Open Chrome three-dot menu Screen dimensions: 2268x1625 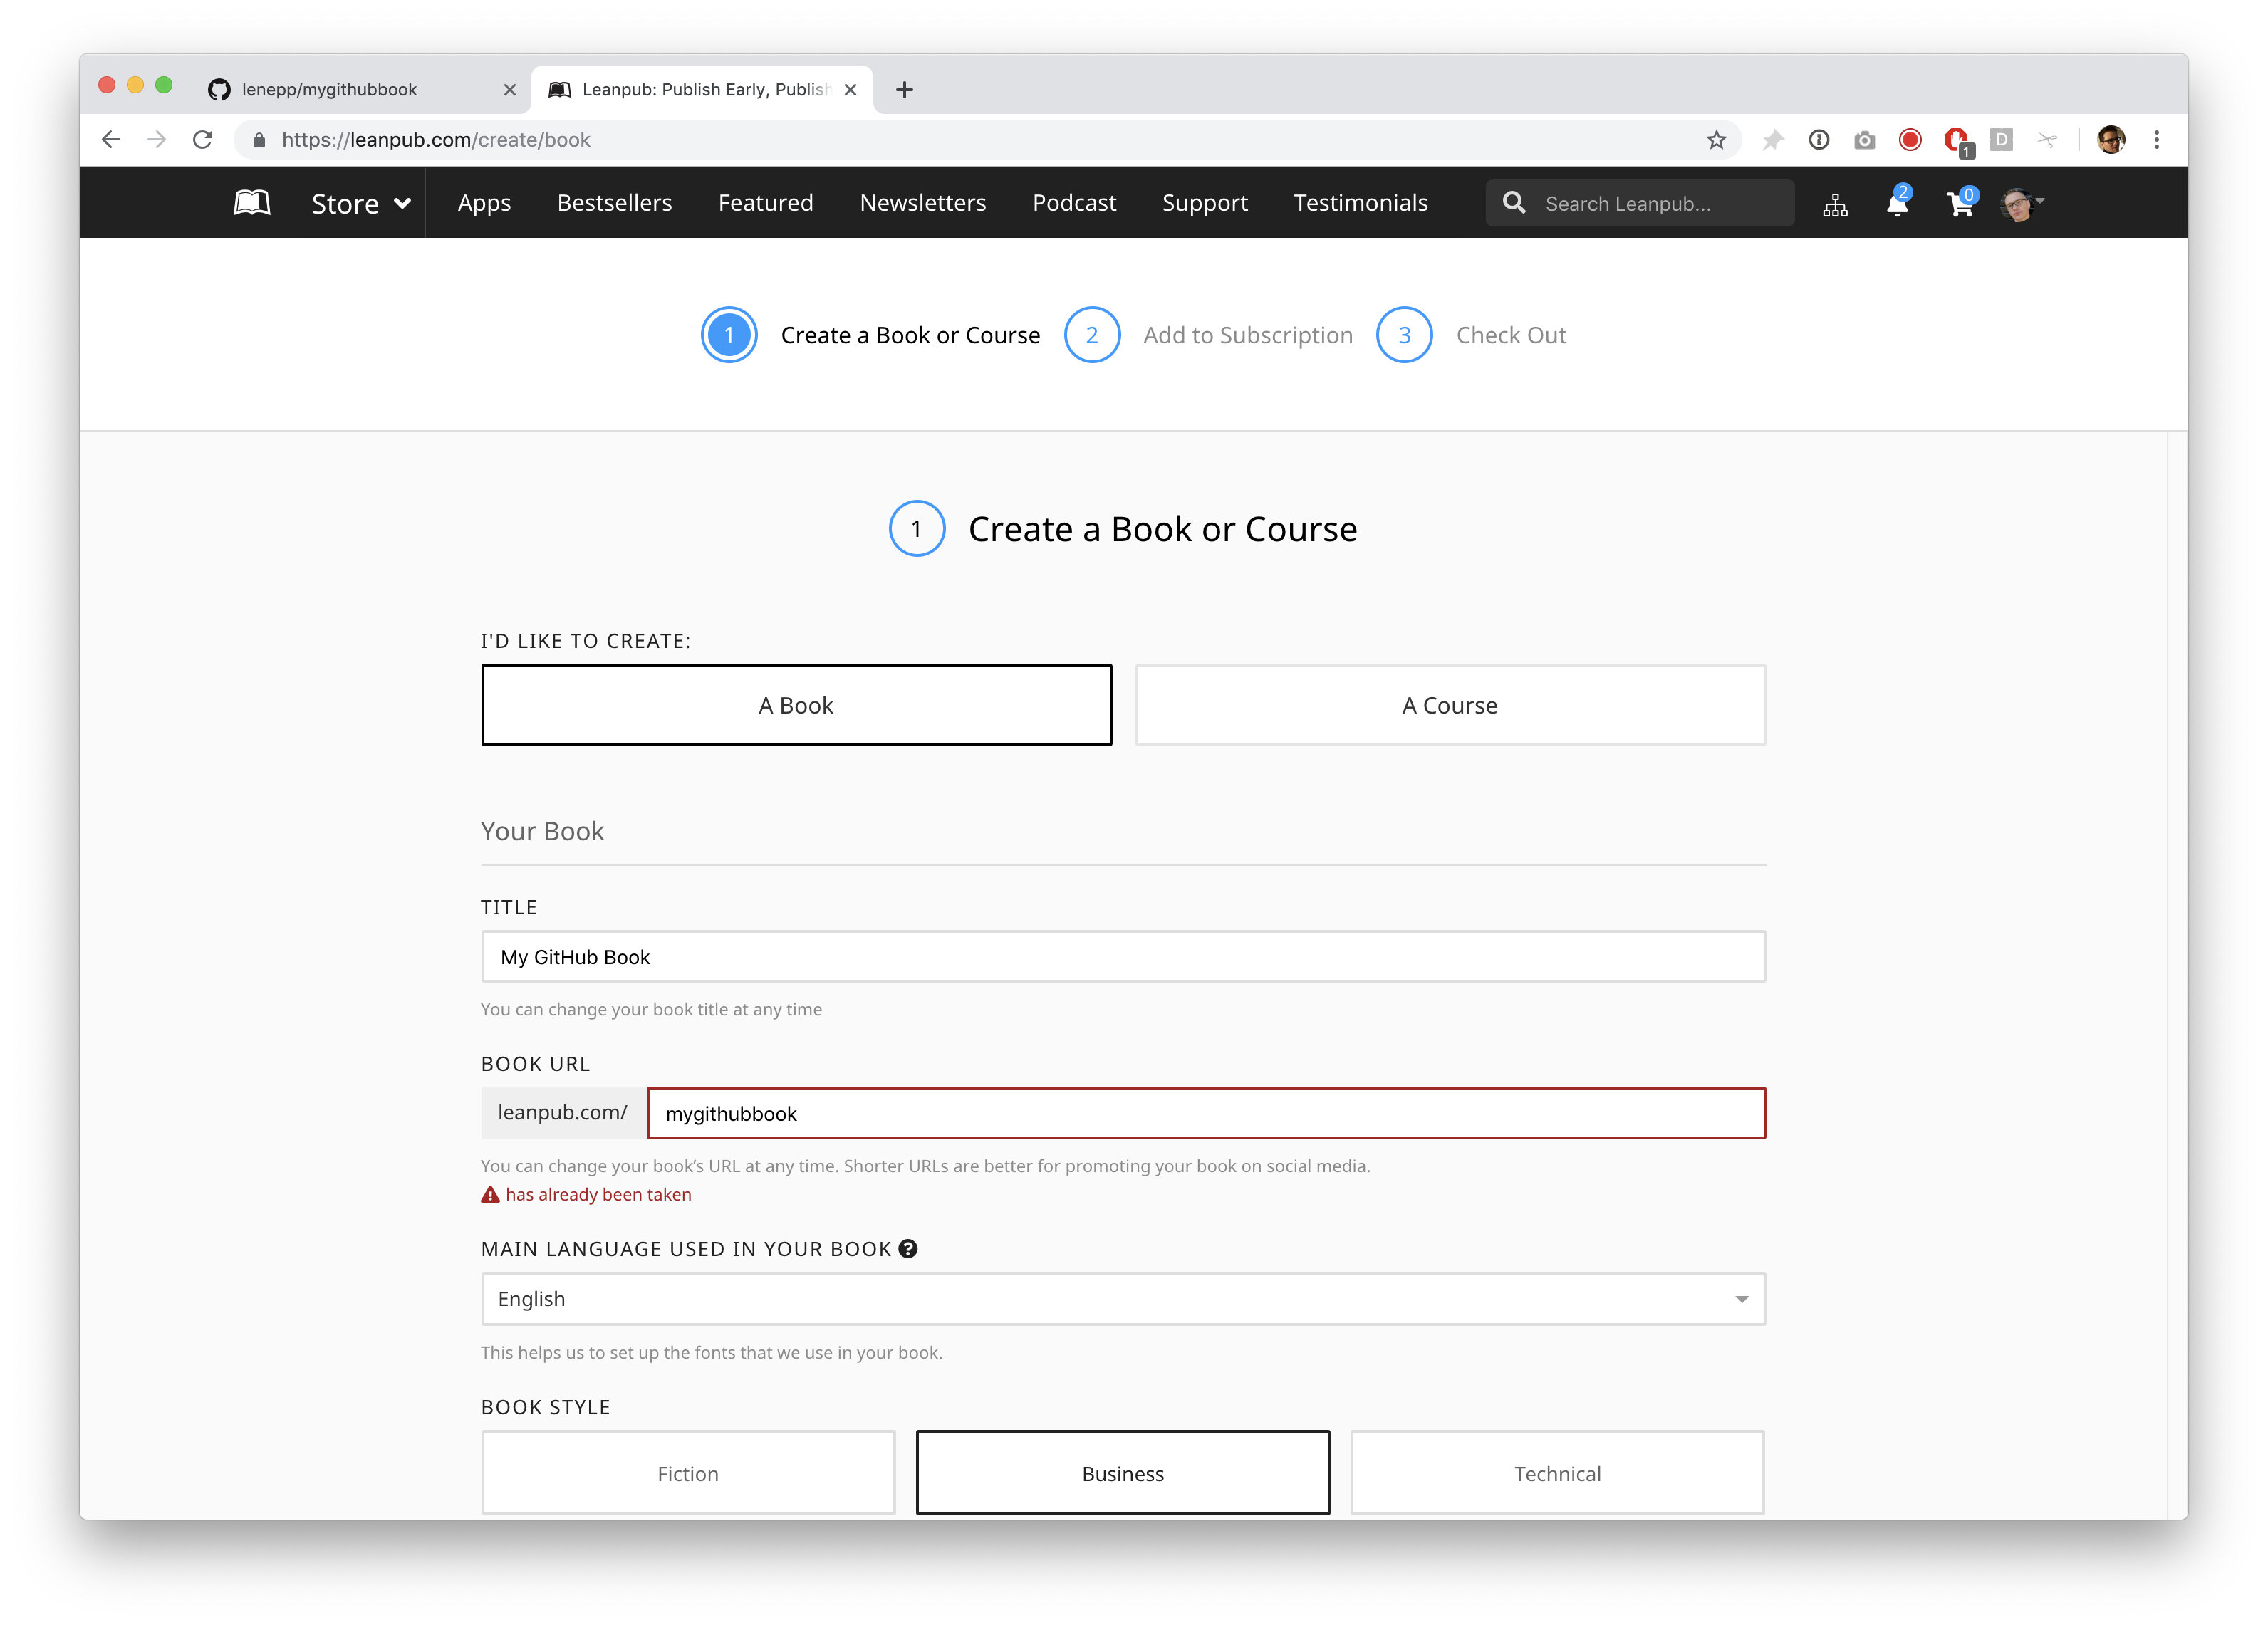point(2157,140)
